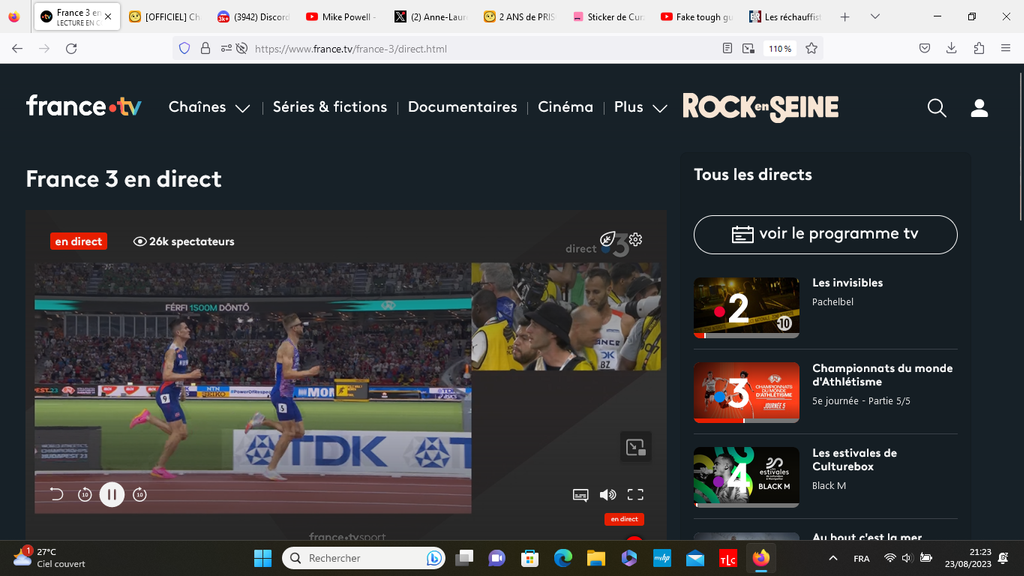This screenshot has width=1024, height=576.
Task: Open the Firefox application menu
Action: tap(1006, 48)
